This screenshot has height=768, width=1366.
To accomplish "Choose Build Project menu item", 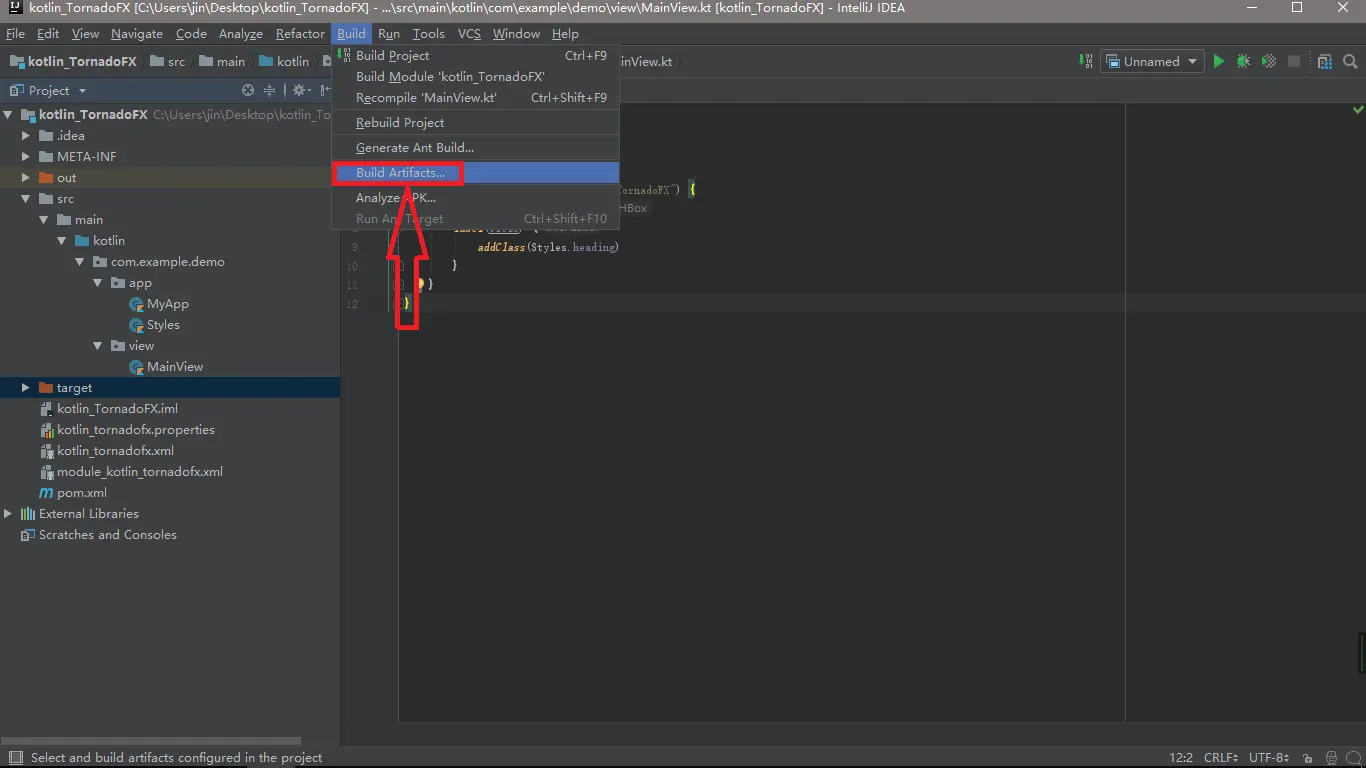I will [475, 56].
